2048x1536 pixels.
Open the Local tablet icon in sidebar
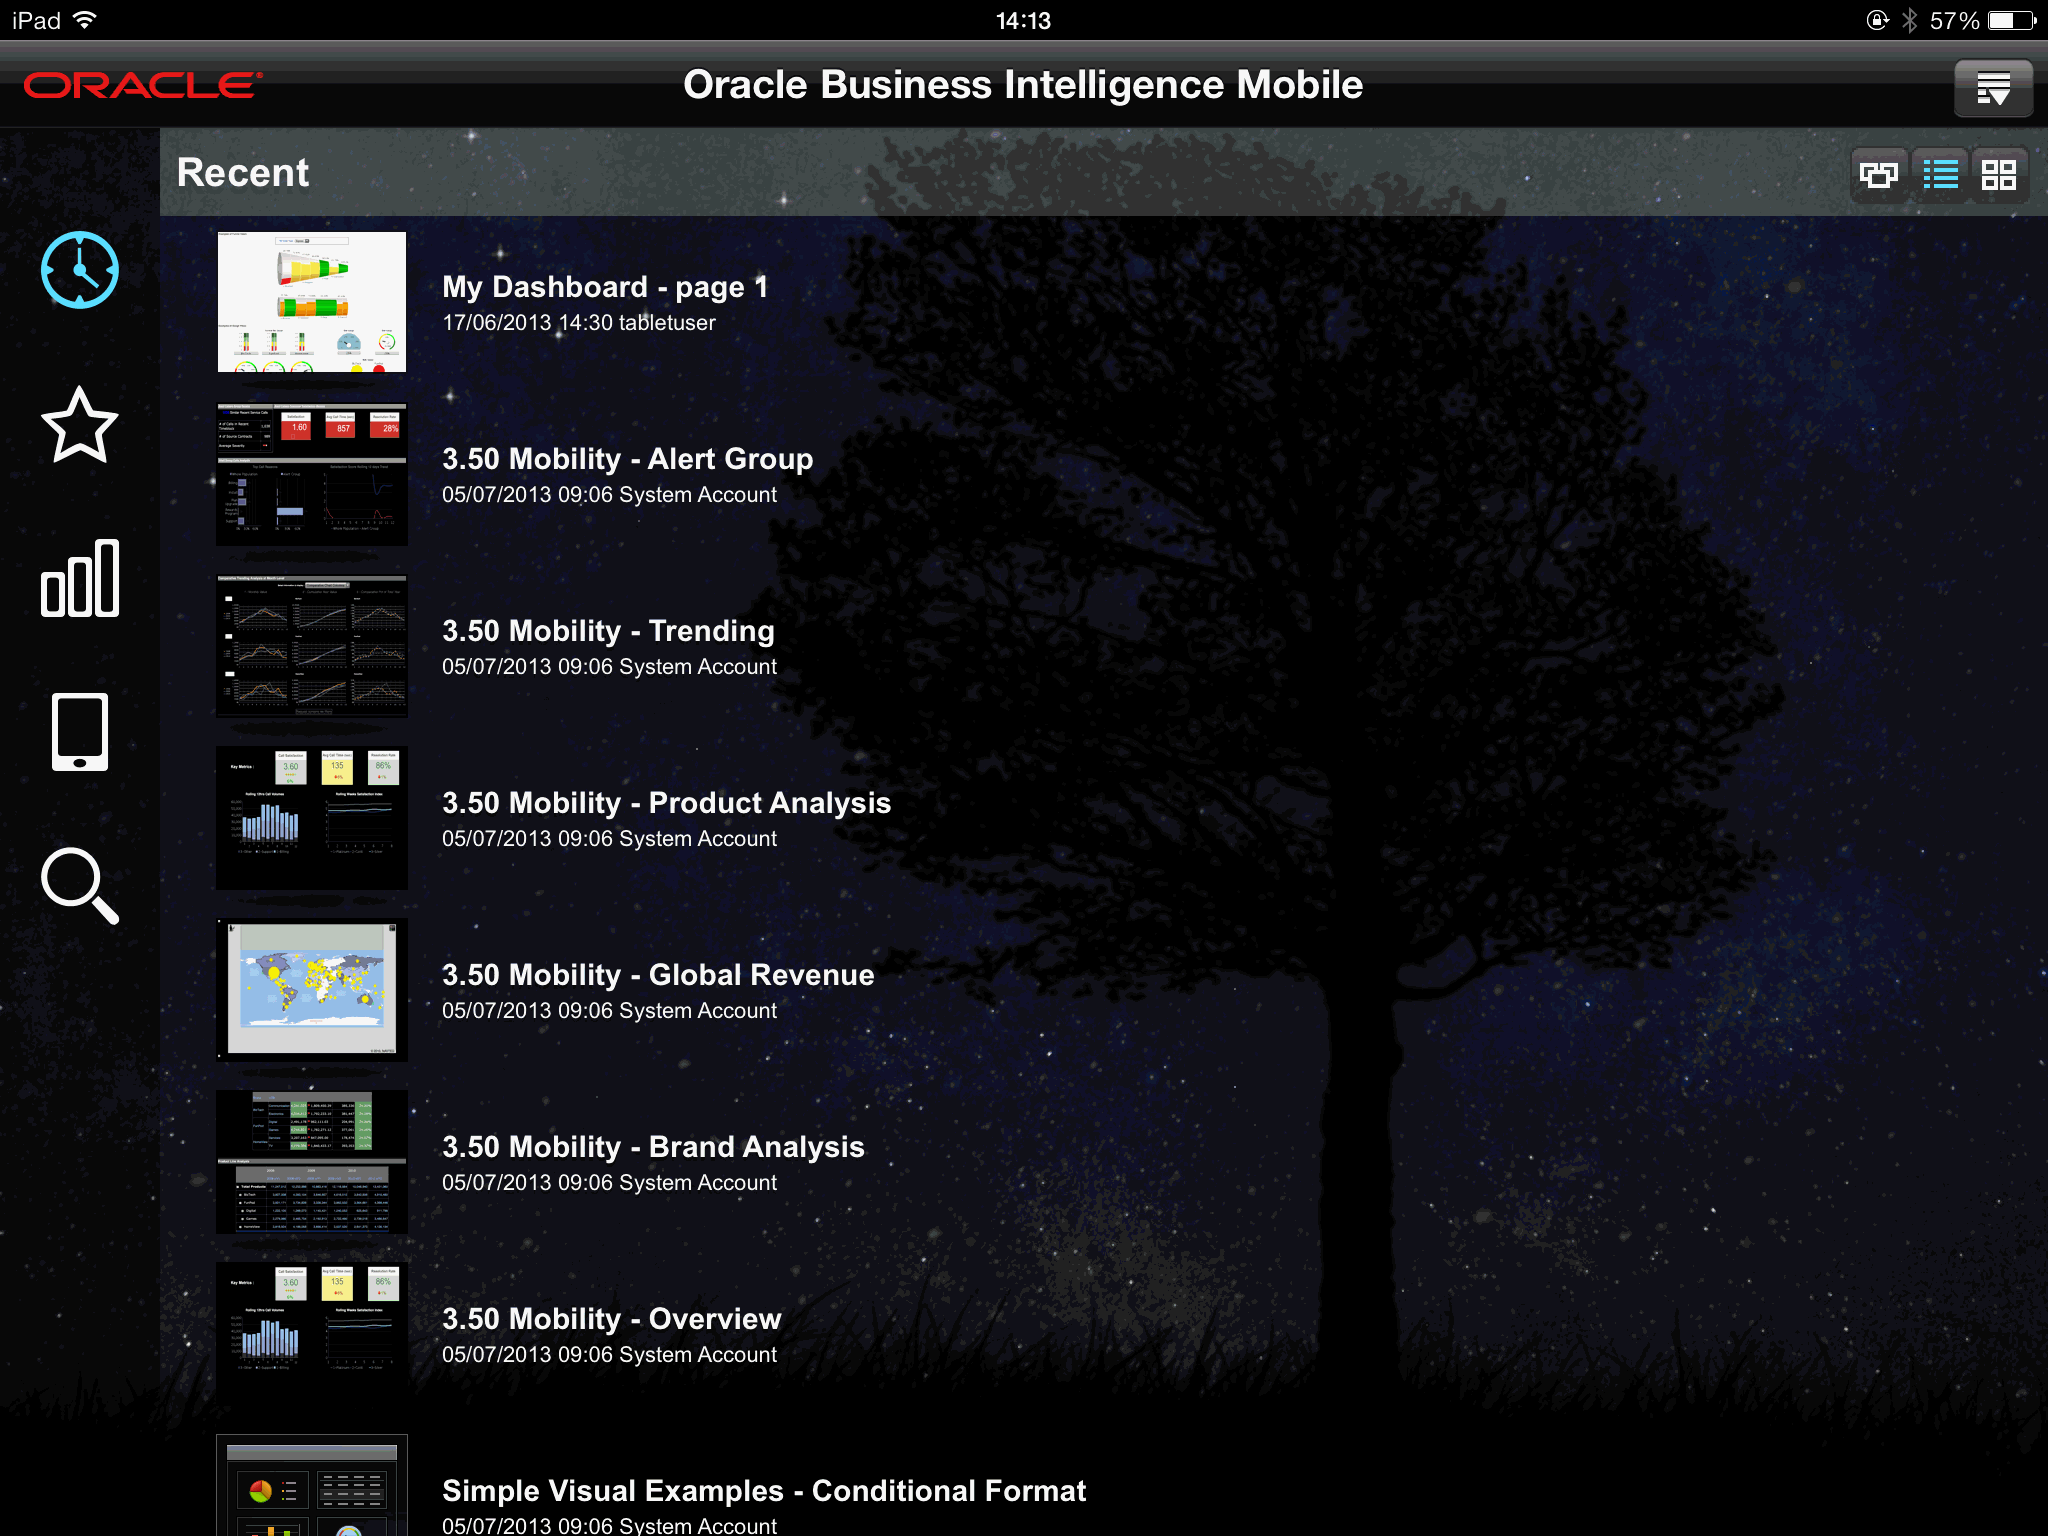[80, 732]
